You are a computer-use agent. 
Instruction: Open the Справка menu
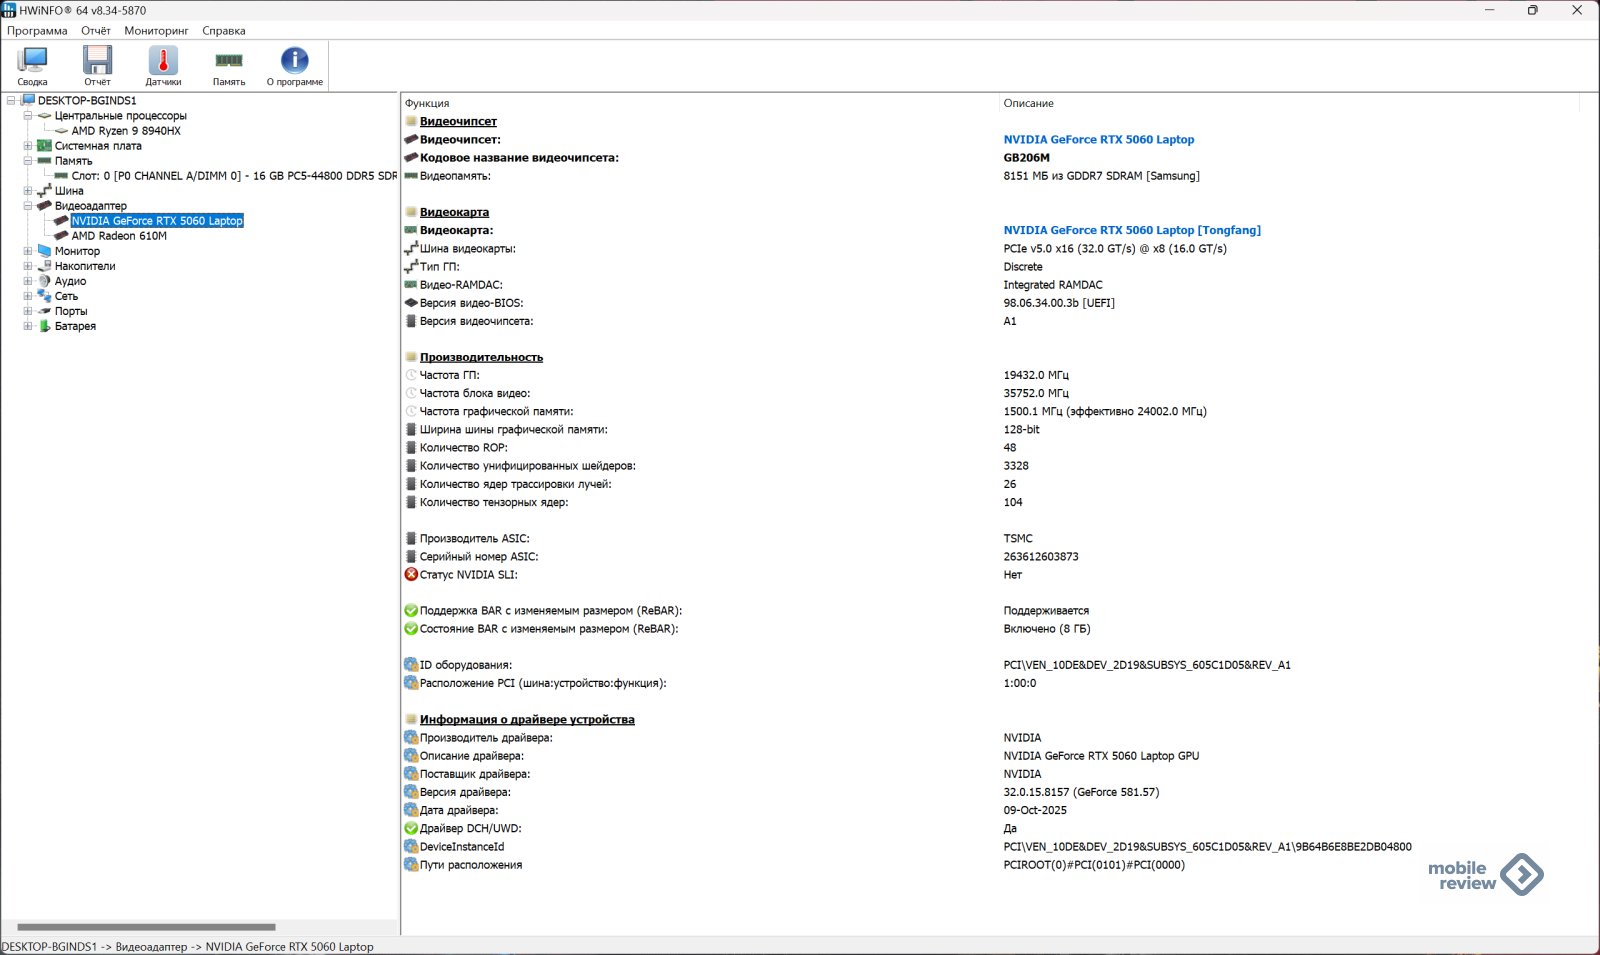(x=223, y=31)
